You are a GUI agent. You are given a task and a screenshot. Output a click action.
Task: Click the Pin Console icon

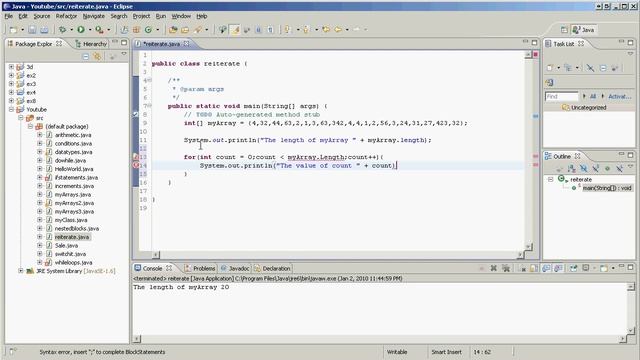[573, 268]
